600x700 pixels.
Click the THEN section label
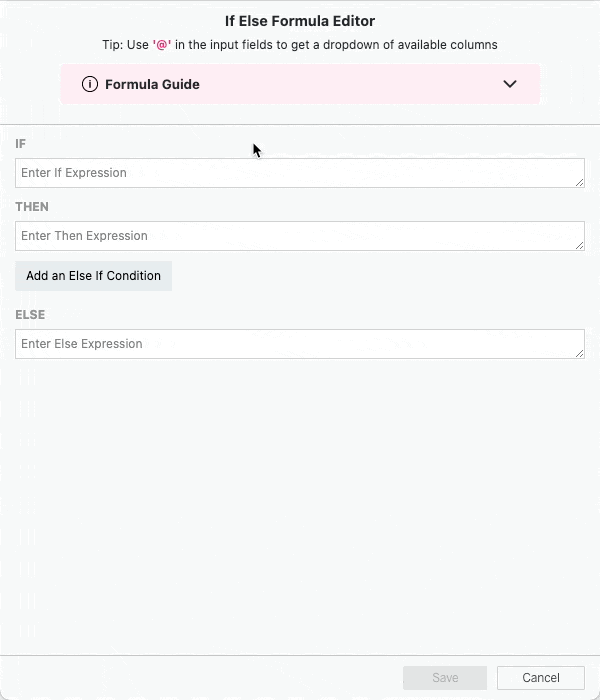coord(32,207)
